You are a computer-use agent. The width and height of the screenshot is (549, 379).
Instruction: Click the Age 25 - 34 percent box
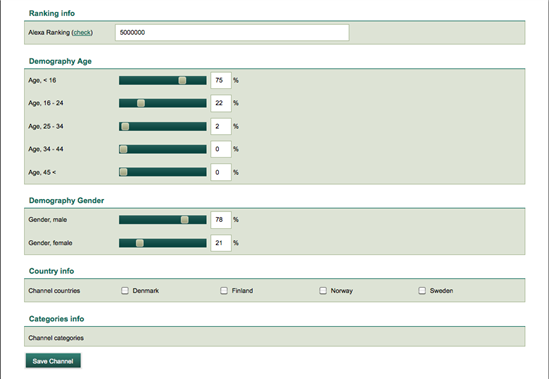(221, 126)
